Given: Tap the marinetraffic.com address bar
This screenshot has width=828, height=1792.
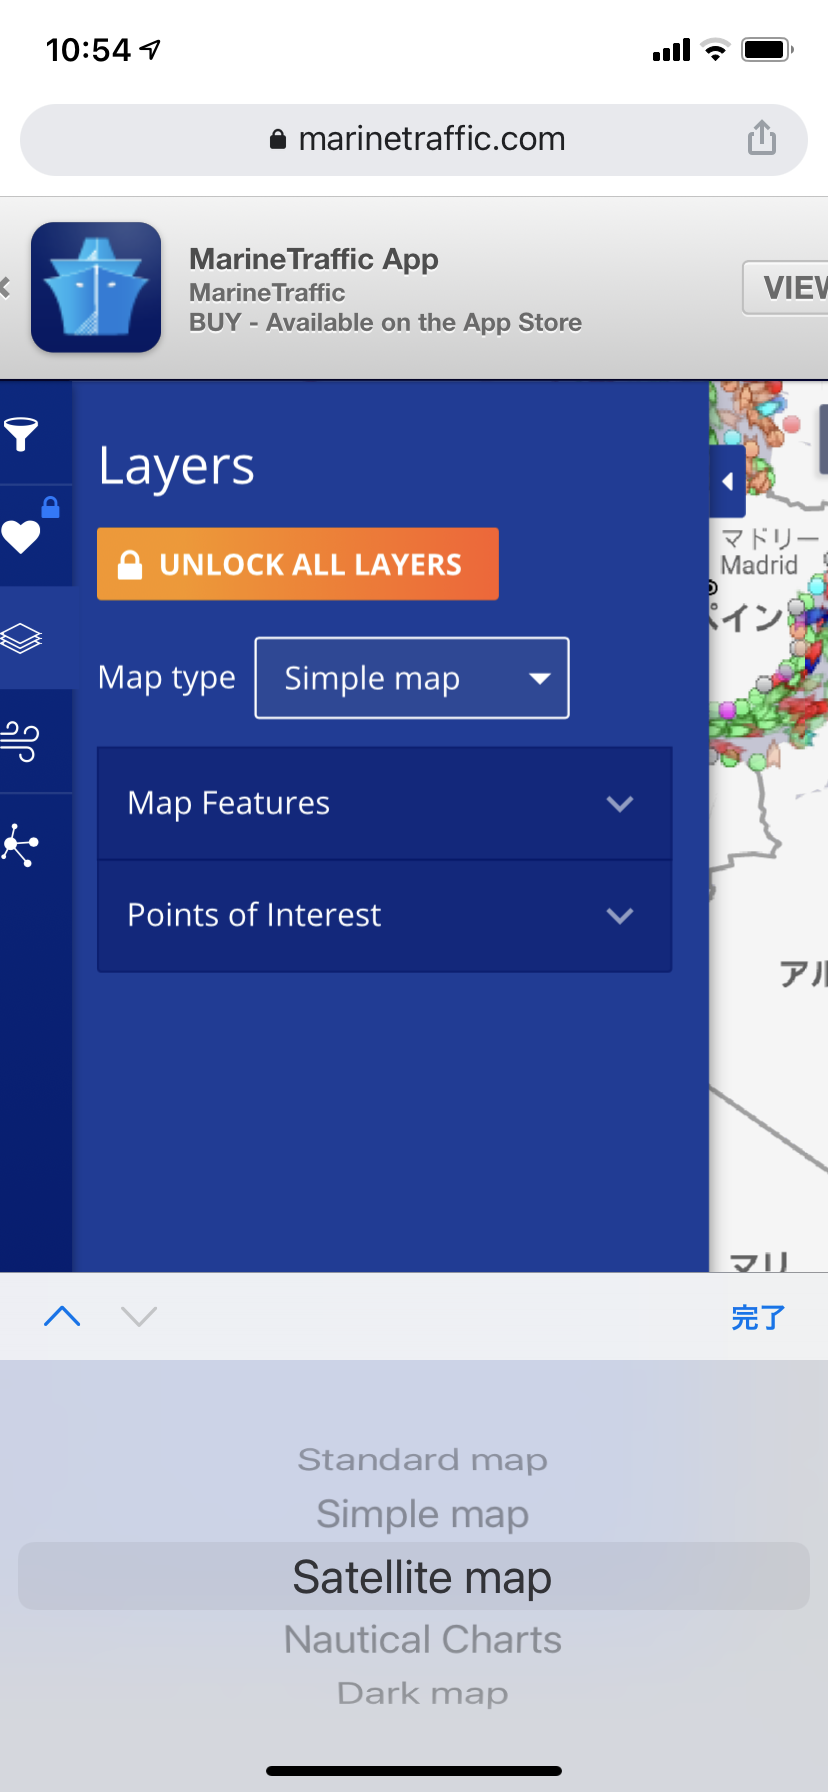Looking at the screenshot, I should pyautogui.click(x=414, y=140).
